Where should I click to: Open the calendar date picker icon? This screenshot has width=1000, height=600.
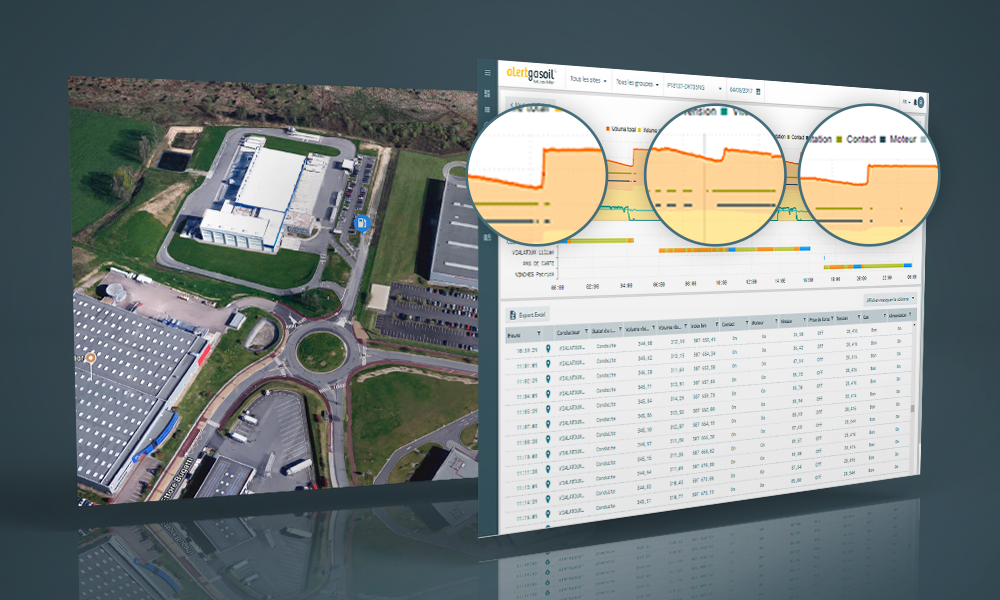point(758,91)
